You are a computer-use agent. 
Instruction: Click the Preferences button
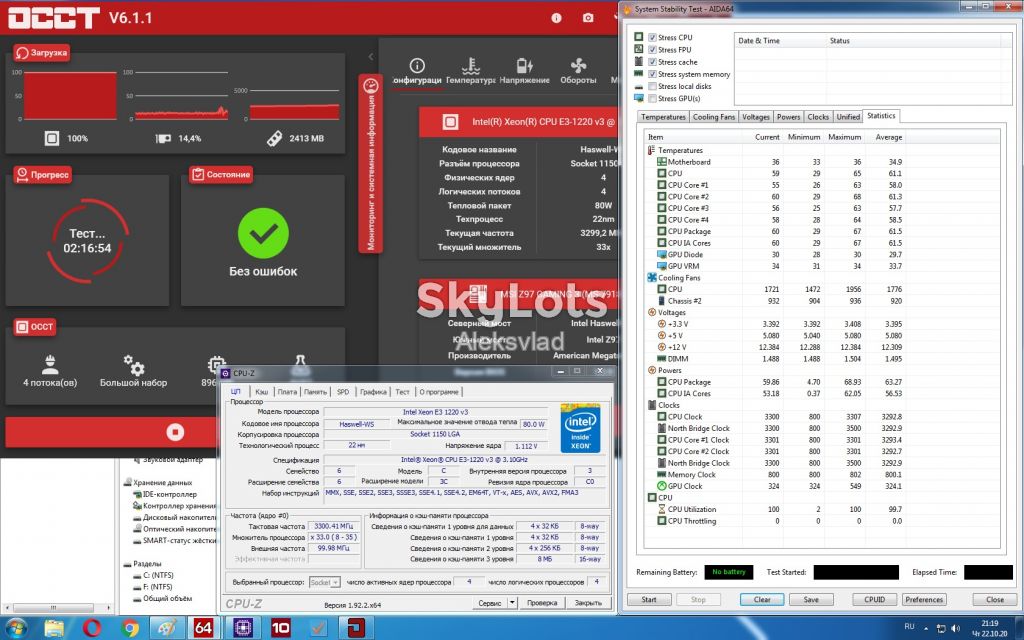tap(924, 600)
